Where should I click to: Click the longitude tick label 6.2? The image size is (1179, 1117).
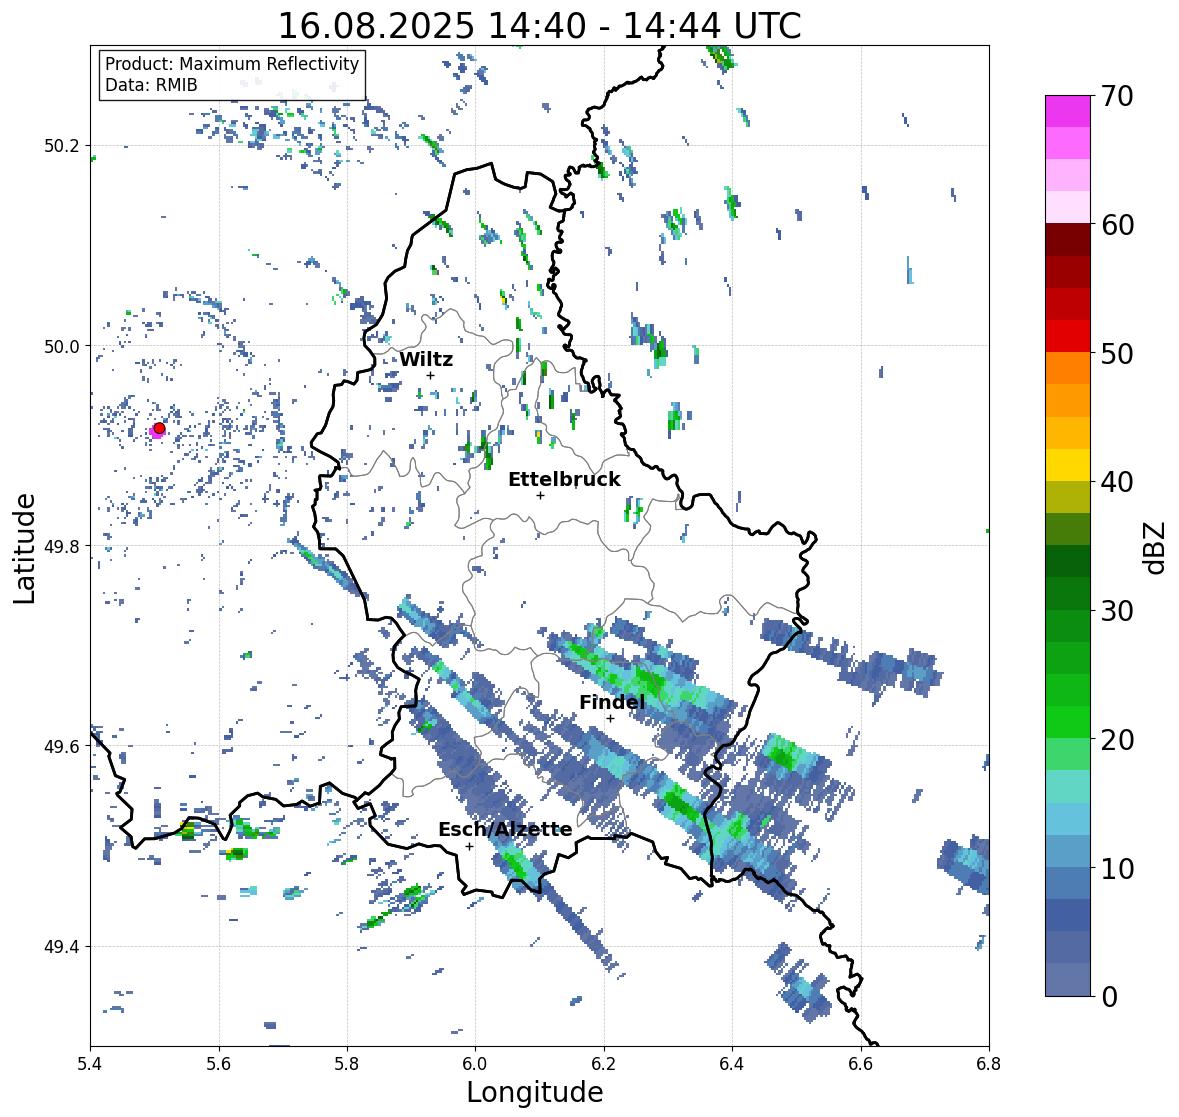pos(604,1063)
